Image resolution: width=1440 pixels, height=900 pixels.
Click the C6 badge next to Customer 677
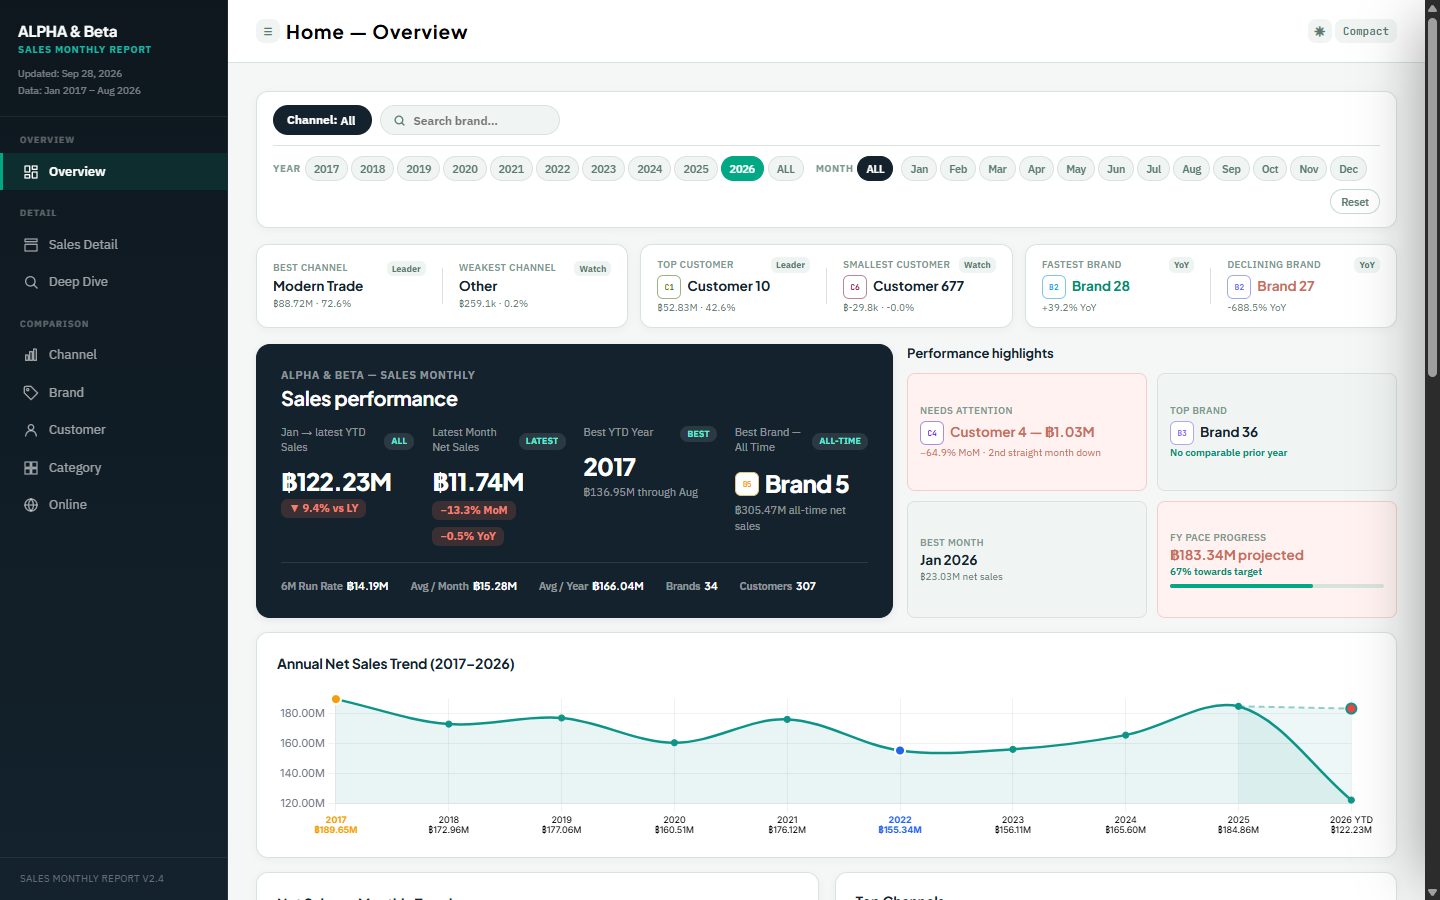coord(855,287)
